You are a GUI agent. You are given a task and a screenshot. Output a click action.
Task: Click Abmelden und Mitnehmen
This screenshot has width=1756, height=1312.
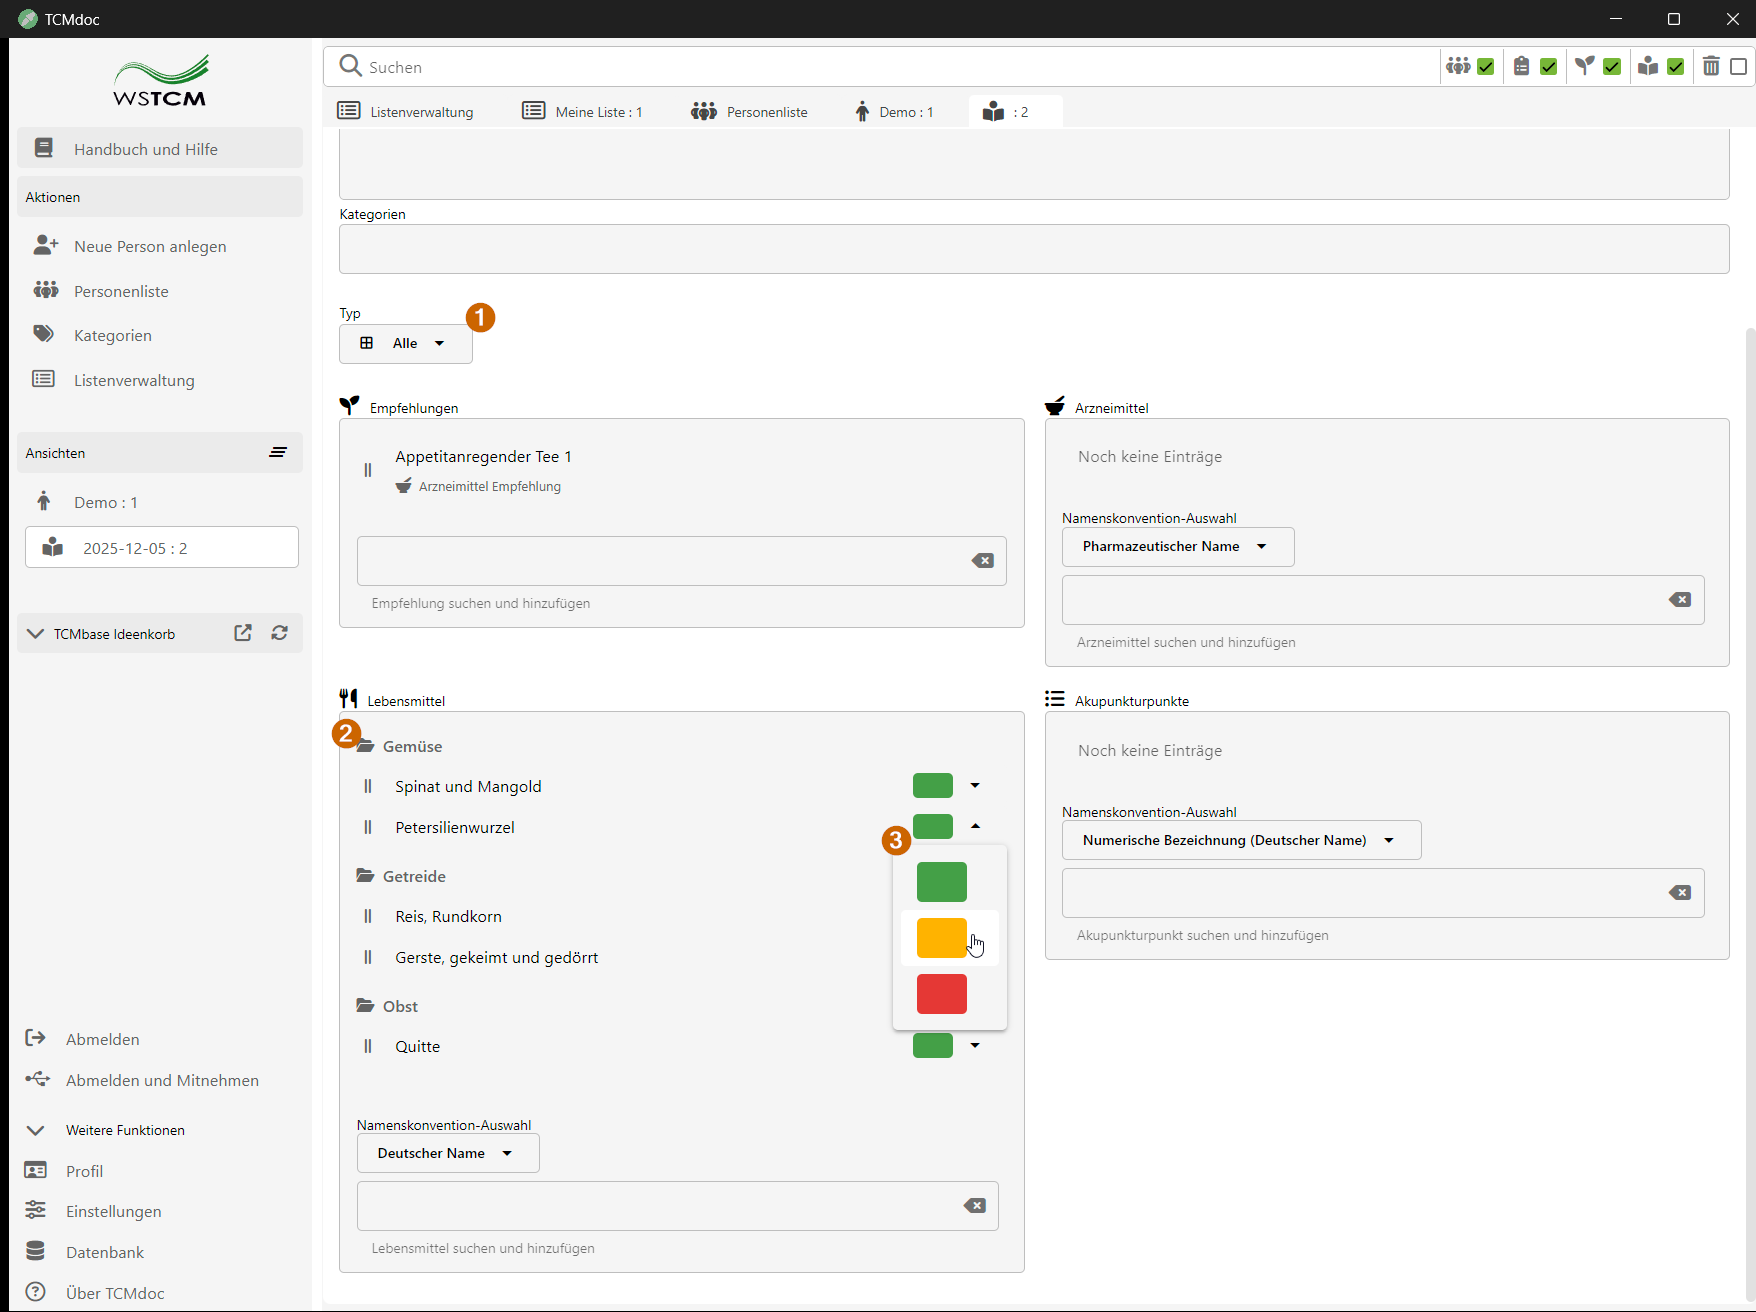coord(162,1080)
